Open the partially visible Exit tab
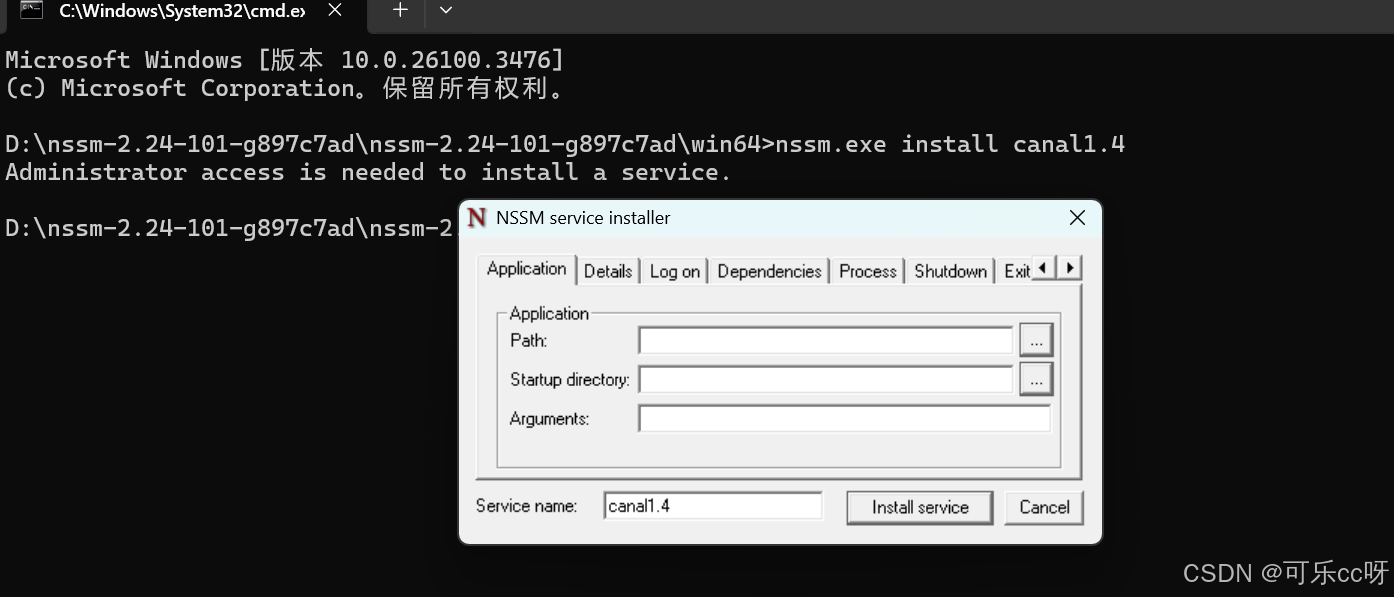This screenshot has width=1394, height=597. pos(1016,271)
